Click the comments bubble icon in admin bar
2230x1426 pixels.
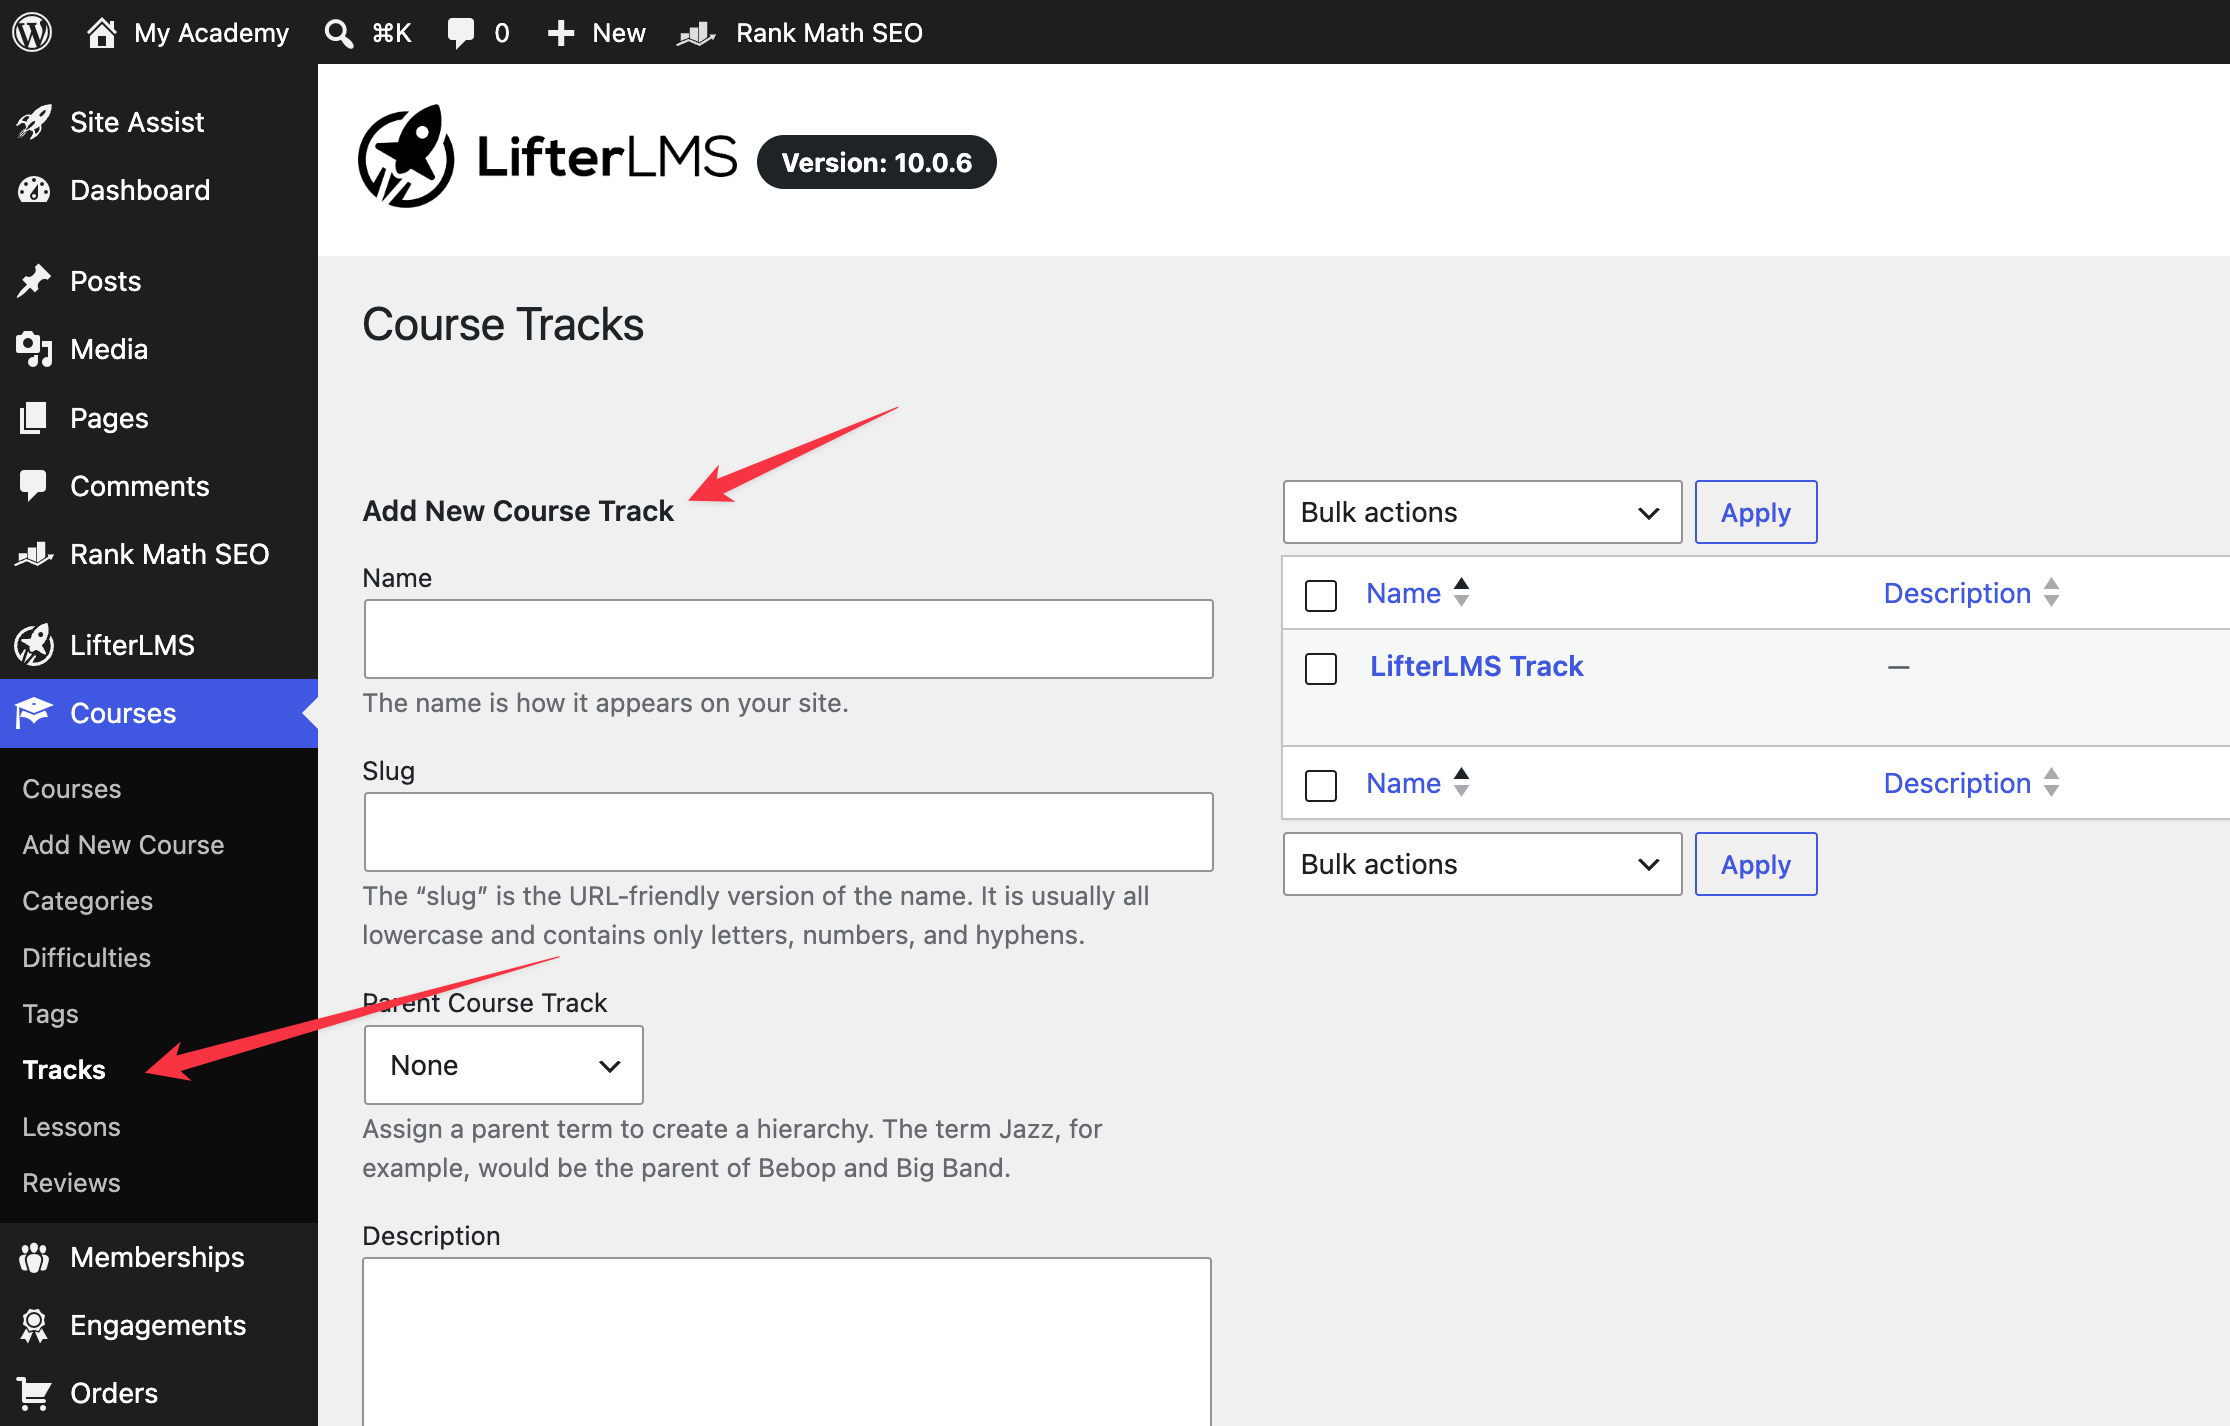461,33
